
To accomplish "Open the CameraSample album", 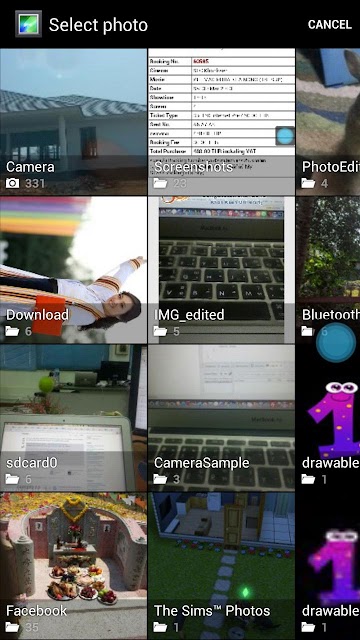I will (221, 418).
